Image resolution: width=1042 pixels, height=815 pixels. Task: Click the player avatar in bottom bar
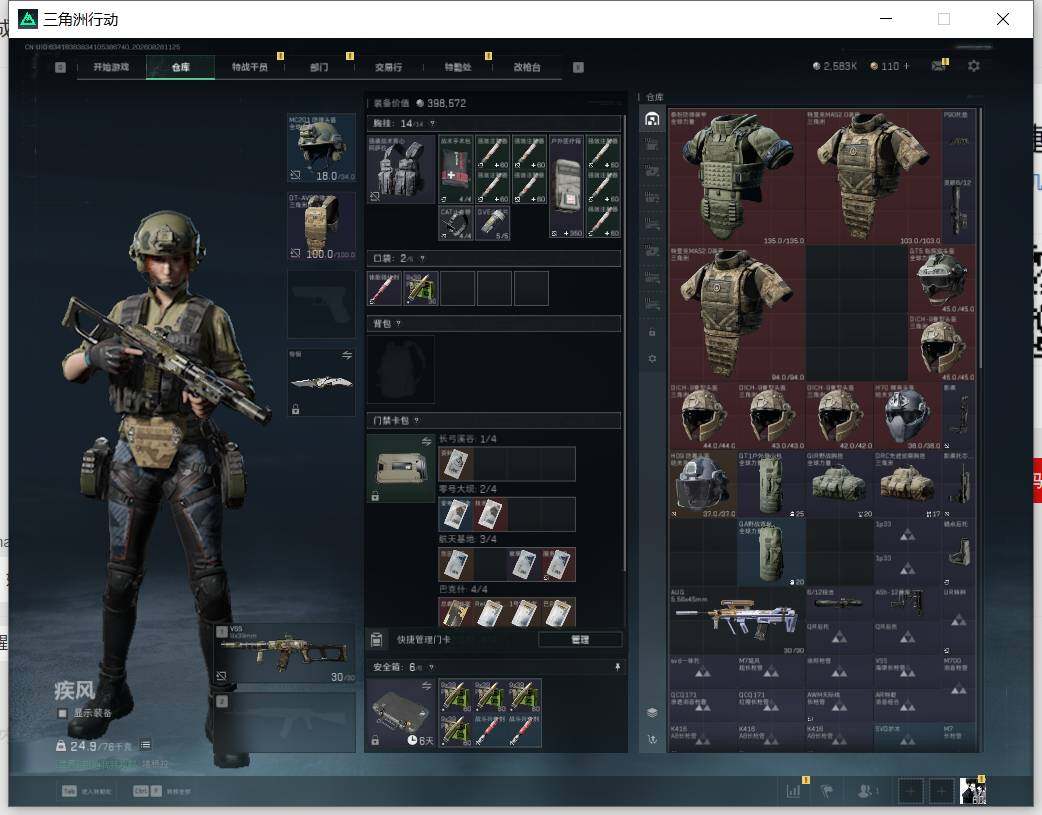(973, 790)
